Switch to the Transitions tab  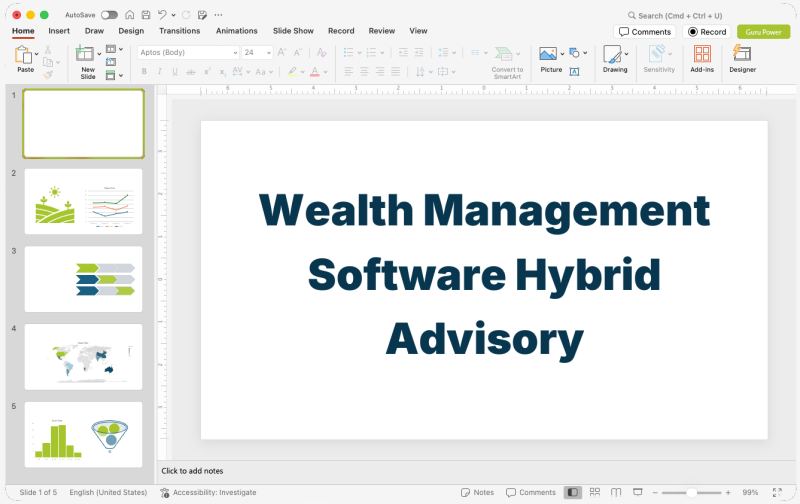coord(180,31)
